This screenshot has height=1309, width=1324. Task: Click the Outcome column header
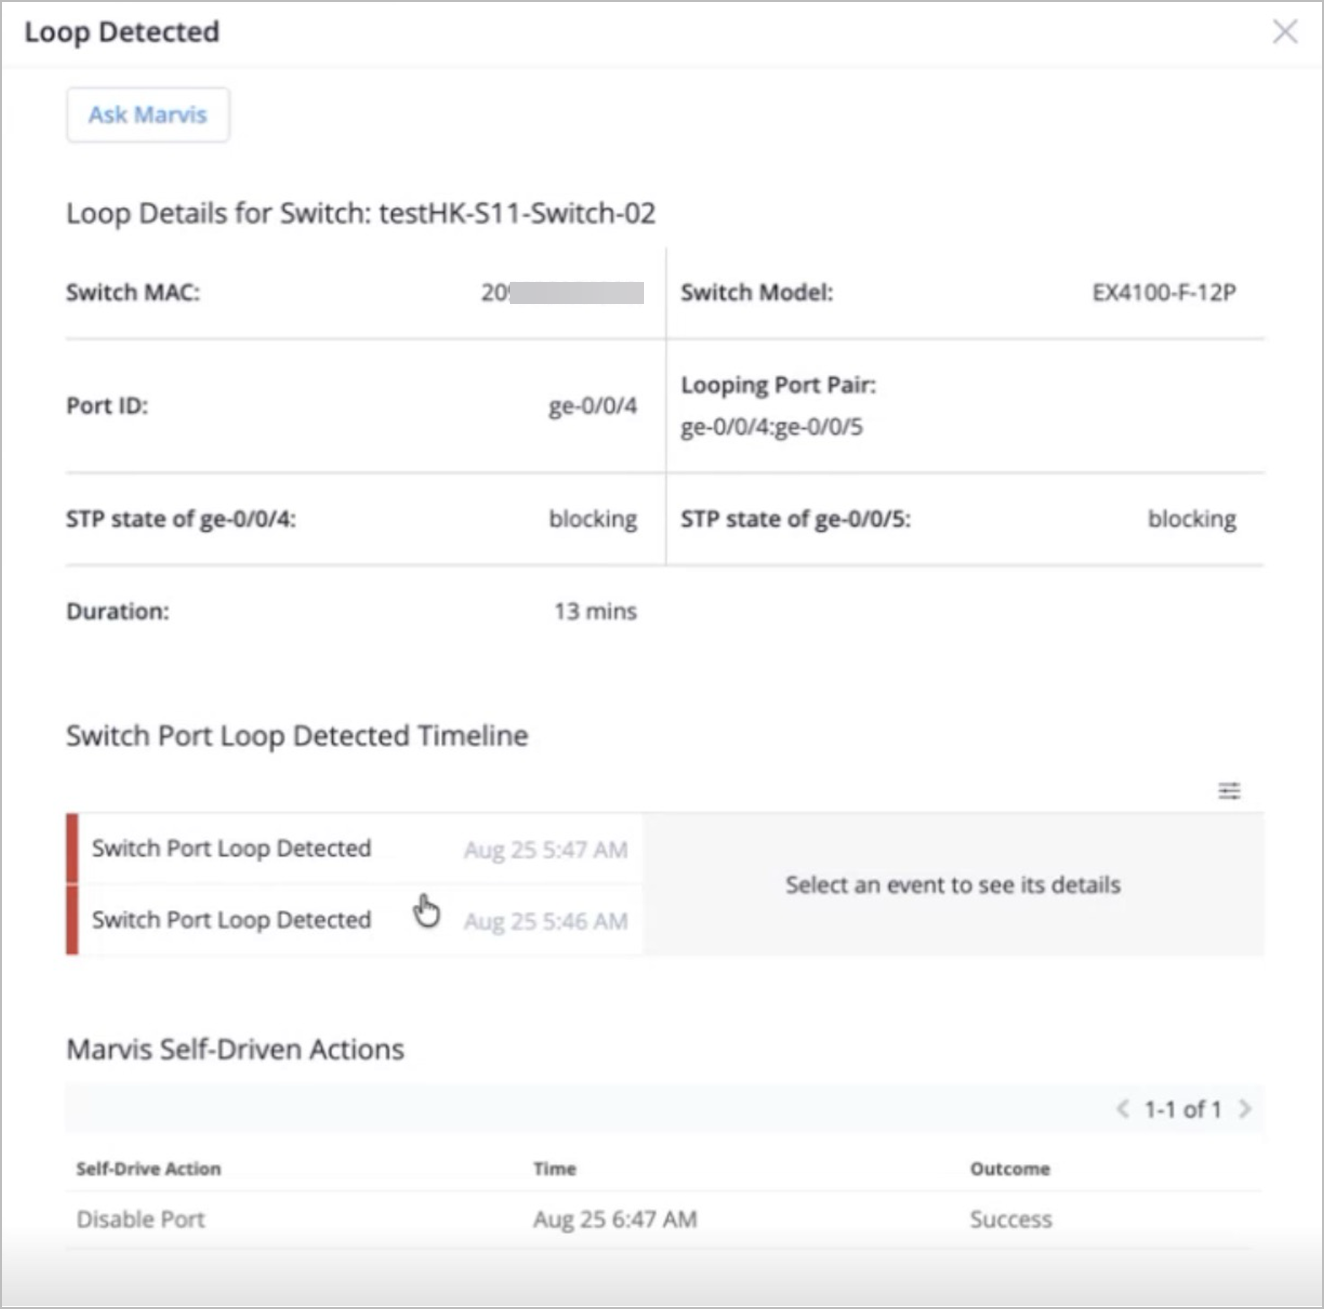coord(1010,1168)
